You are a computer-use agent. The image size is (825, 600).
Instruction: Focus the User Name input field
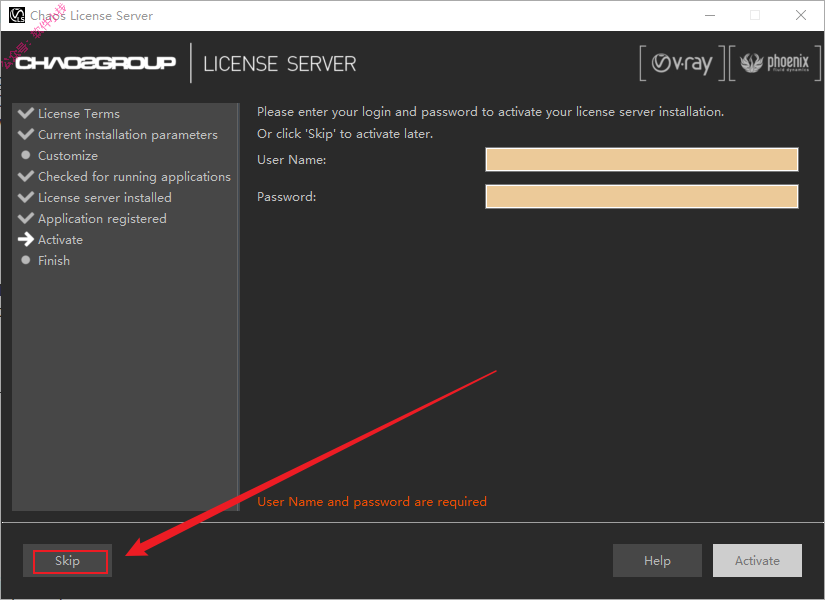coord(641,159)
